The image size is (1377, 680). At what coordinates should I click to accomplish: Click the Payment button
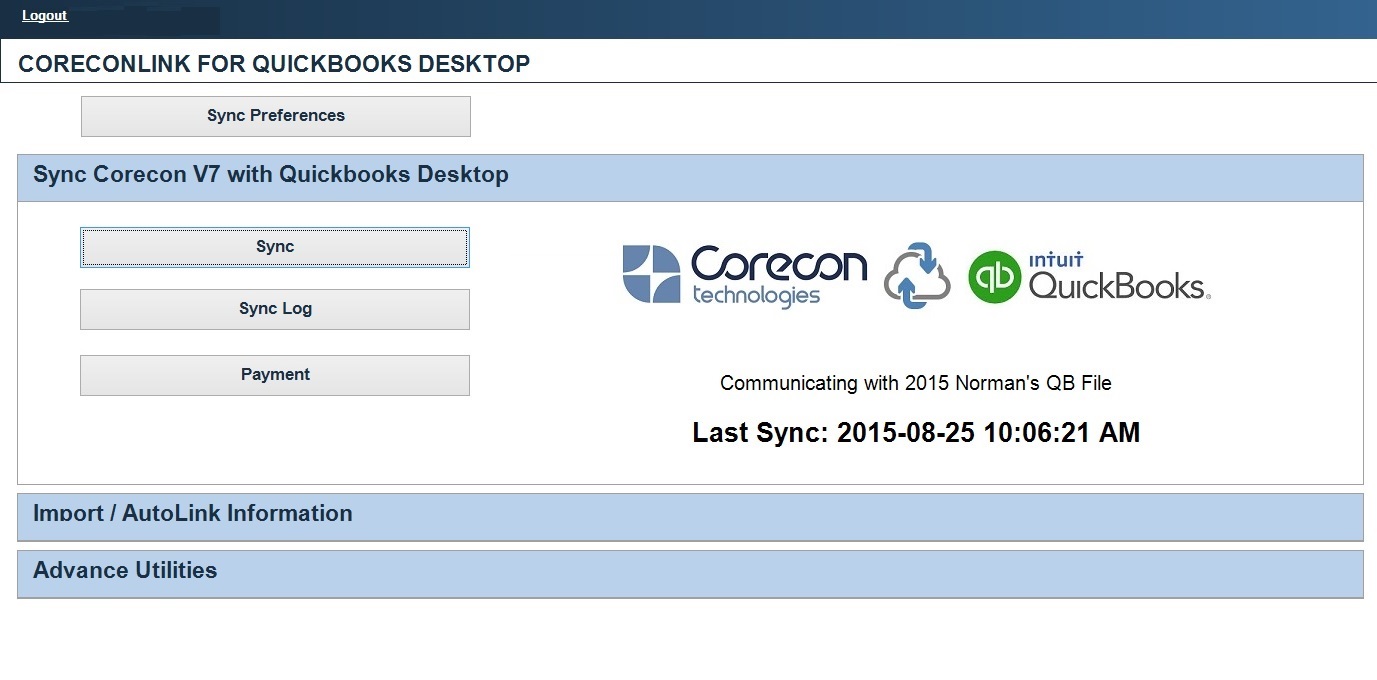pyautogui.click(x=275, y=375)
